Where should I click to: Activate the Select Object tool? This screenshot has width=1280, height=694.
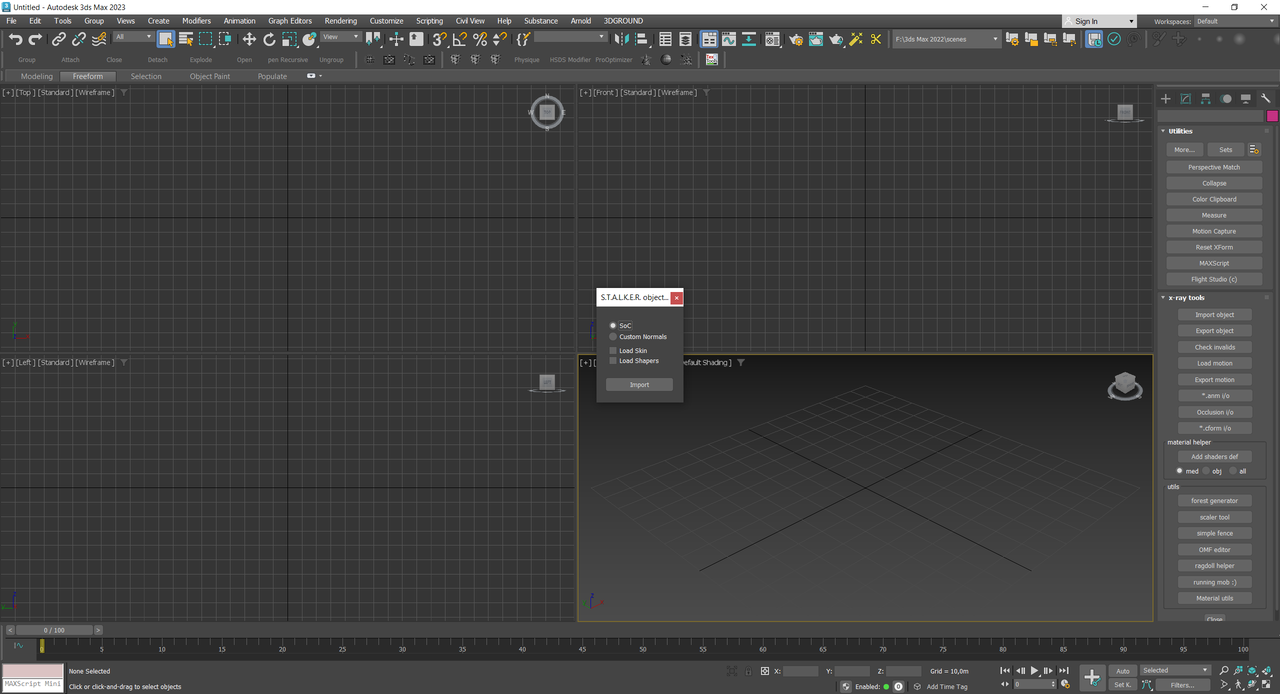tap(166, 39)
